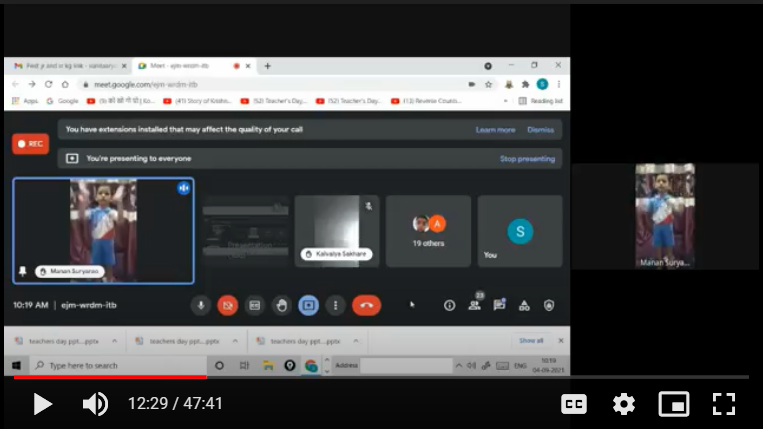The height and width of the screenshot is (429, 763).
Task: Toggle the Meet camera off button
Action: click(x=228, y=305)
